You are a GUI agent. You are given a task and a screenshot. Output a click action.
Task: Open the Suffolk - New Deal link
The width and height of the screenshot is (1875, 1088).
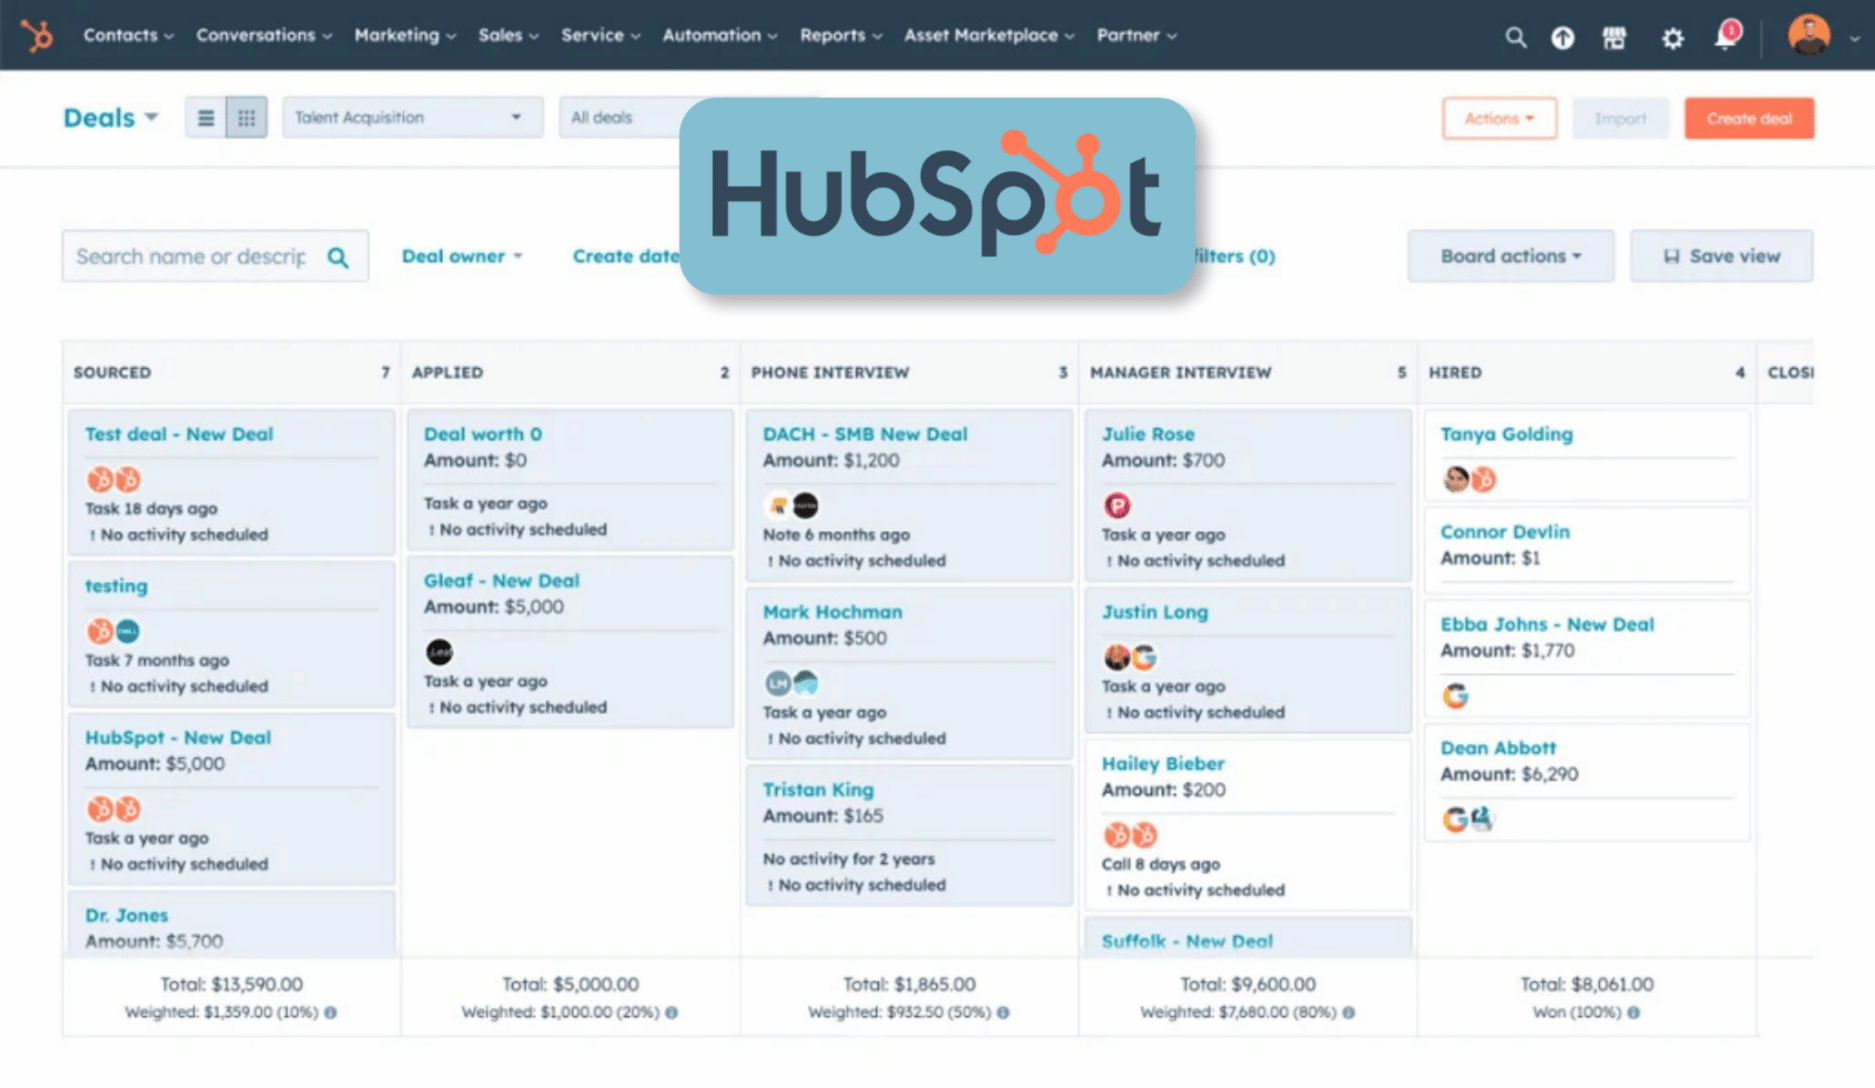1187,941
